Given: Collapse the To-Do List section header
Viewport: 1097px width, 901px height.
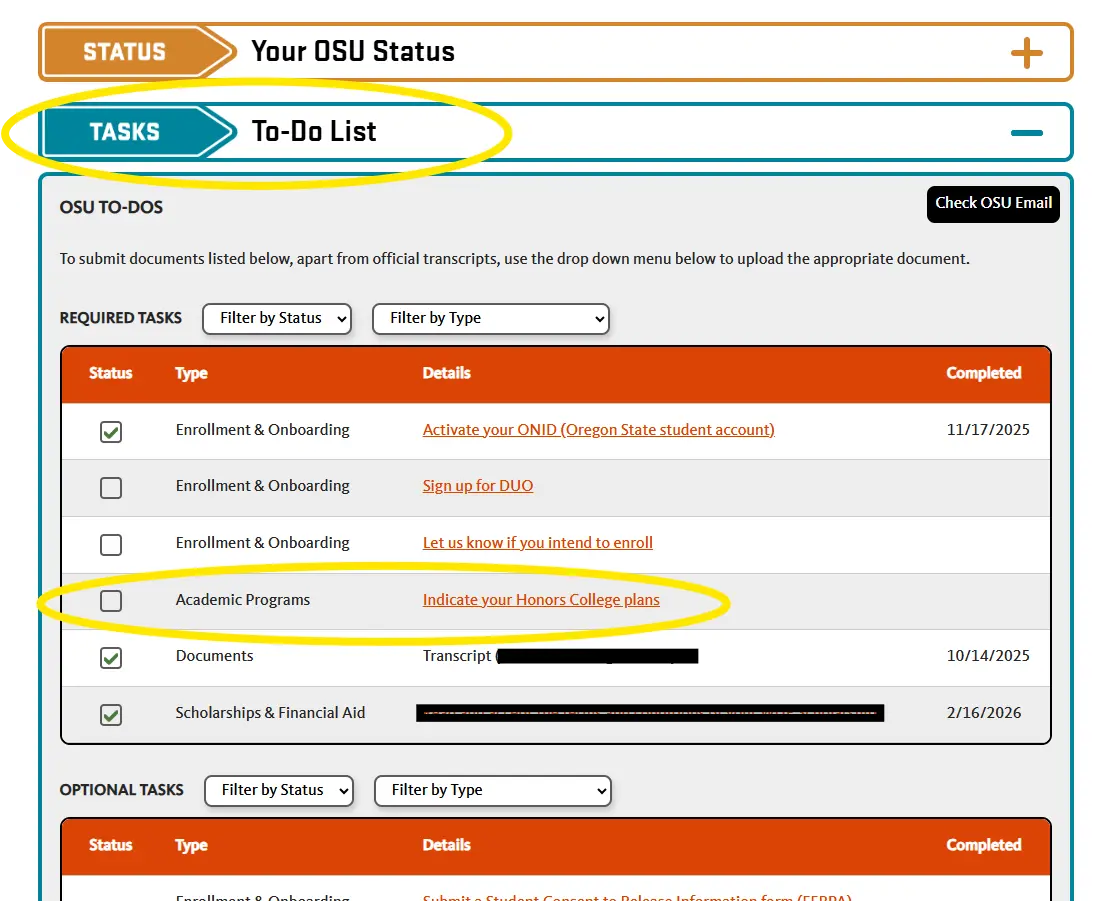Looking at the screenshot, I should pos(555,132).
